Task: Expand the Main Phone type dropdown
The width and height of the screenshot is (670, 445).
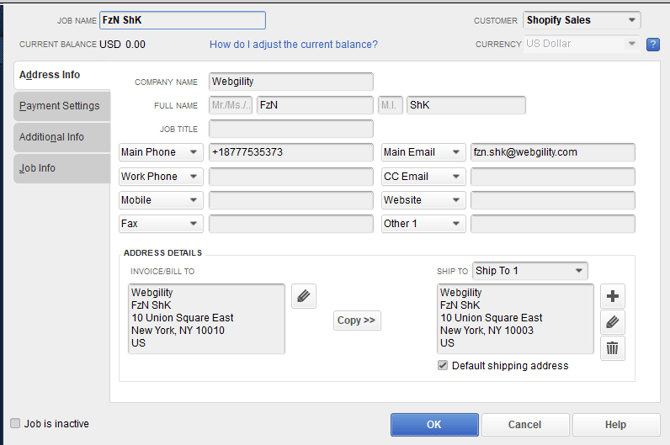Action: [161, 152]
